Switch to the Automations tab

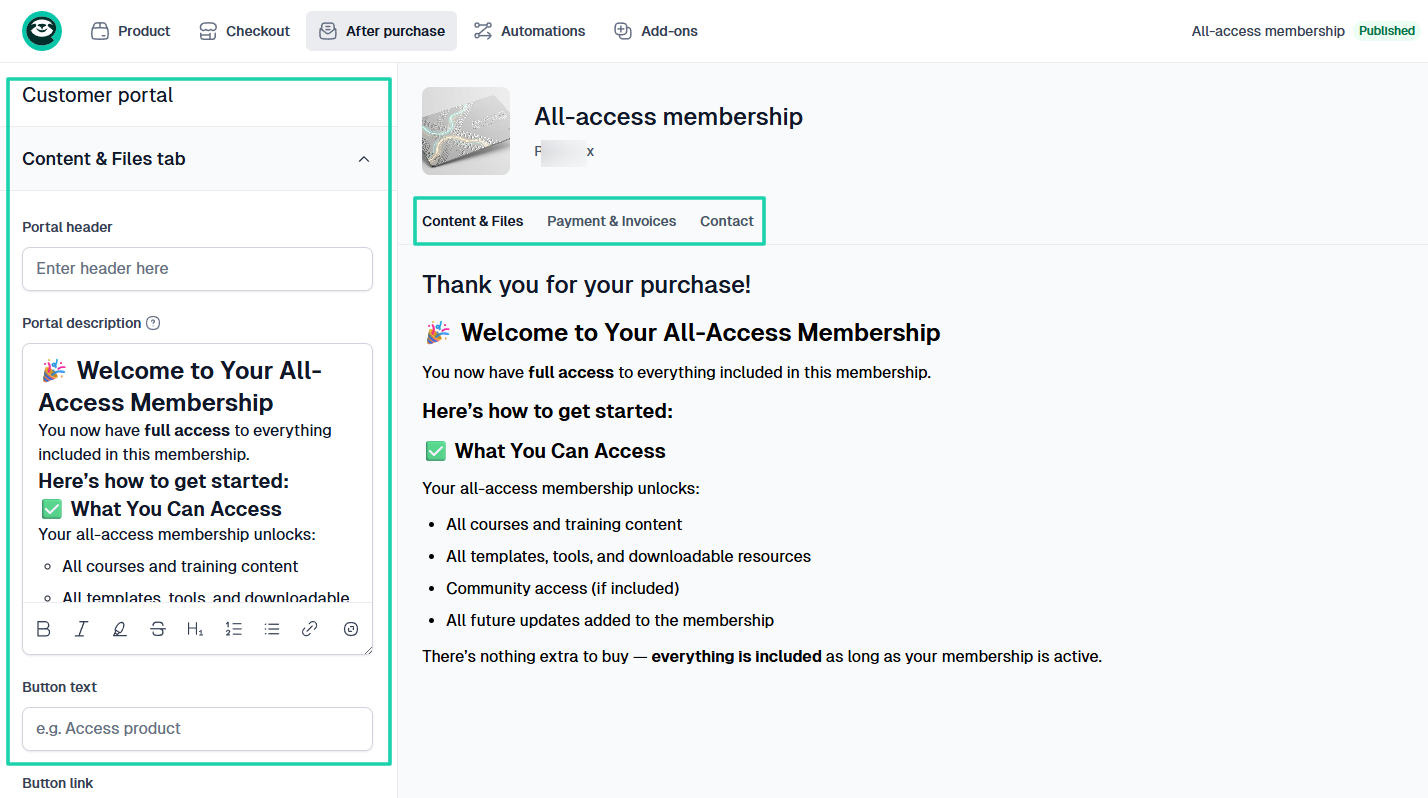point(530,31)
